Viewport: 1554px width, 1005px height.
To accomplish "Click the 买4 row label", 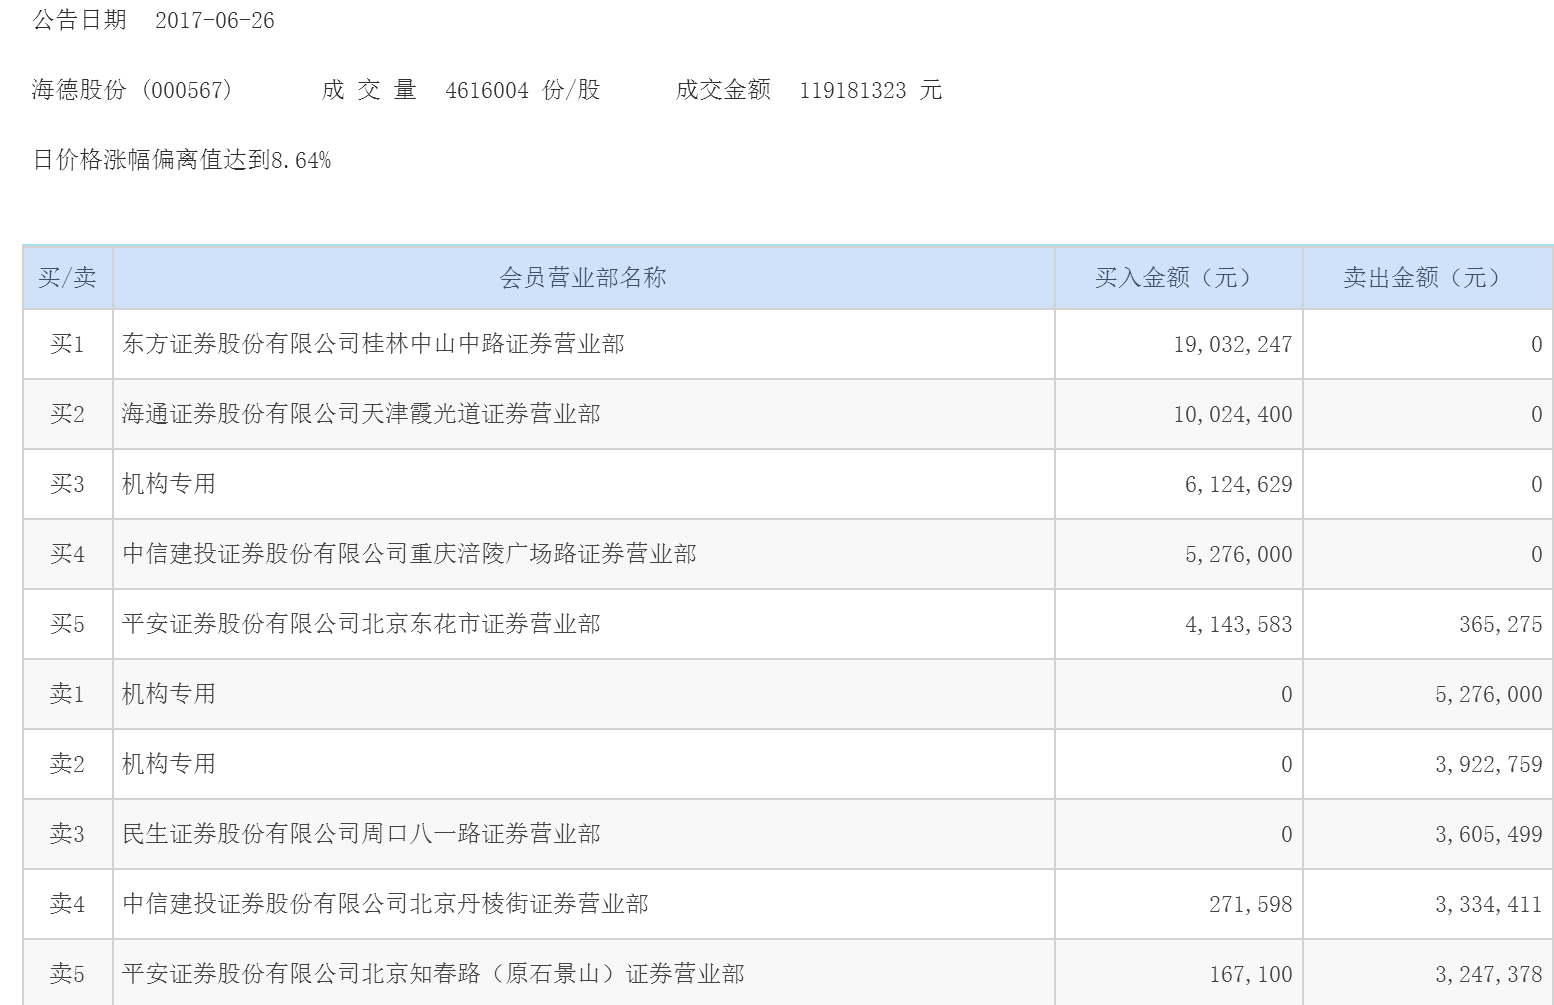I will tap(67, 554).
